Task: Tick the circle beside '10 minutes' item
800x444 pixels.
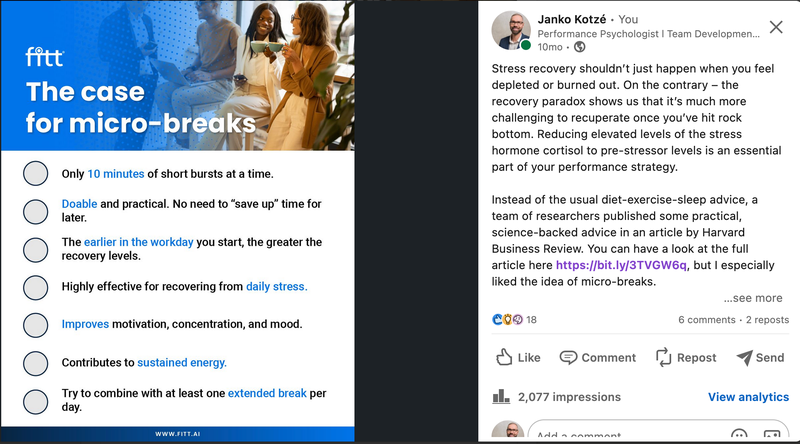Action: coord(35,173)
